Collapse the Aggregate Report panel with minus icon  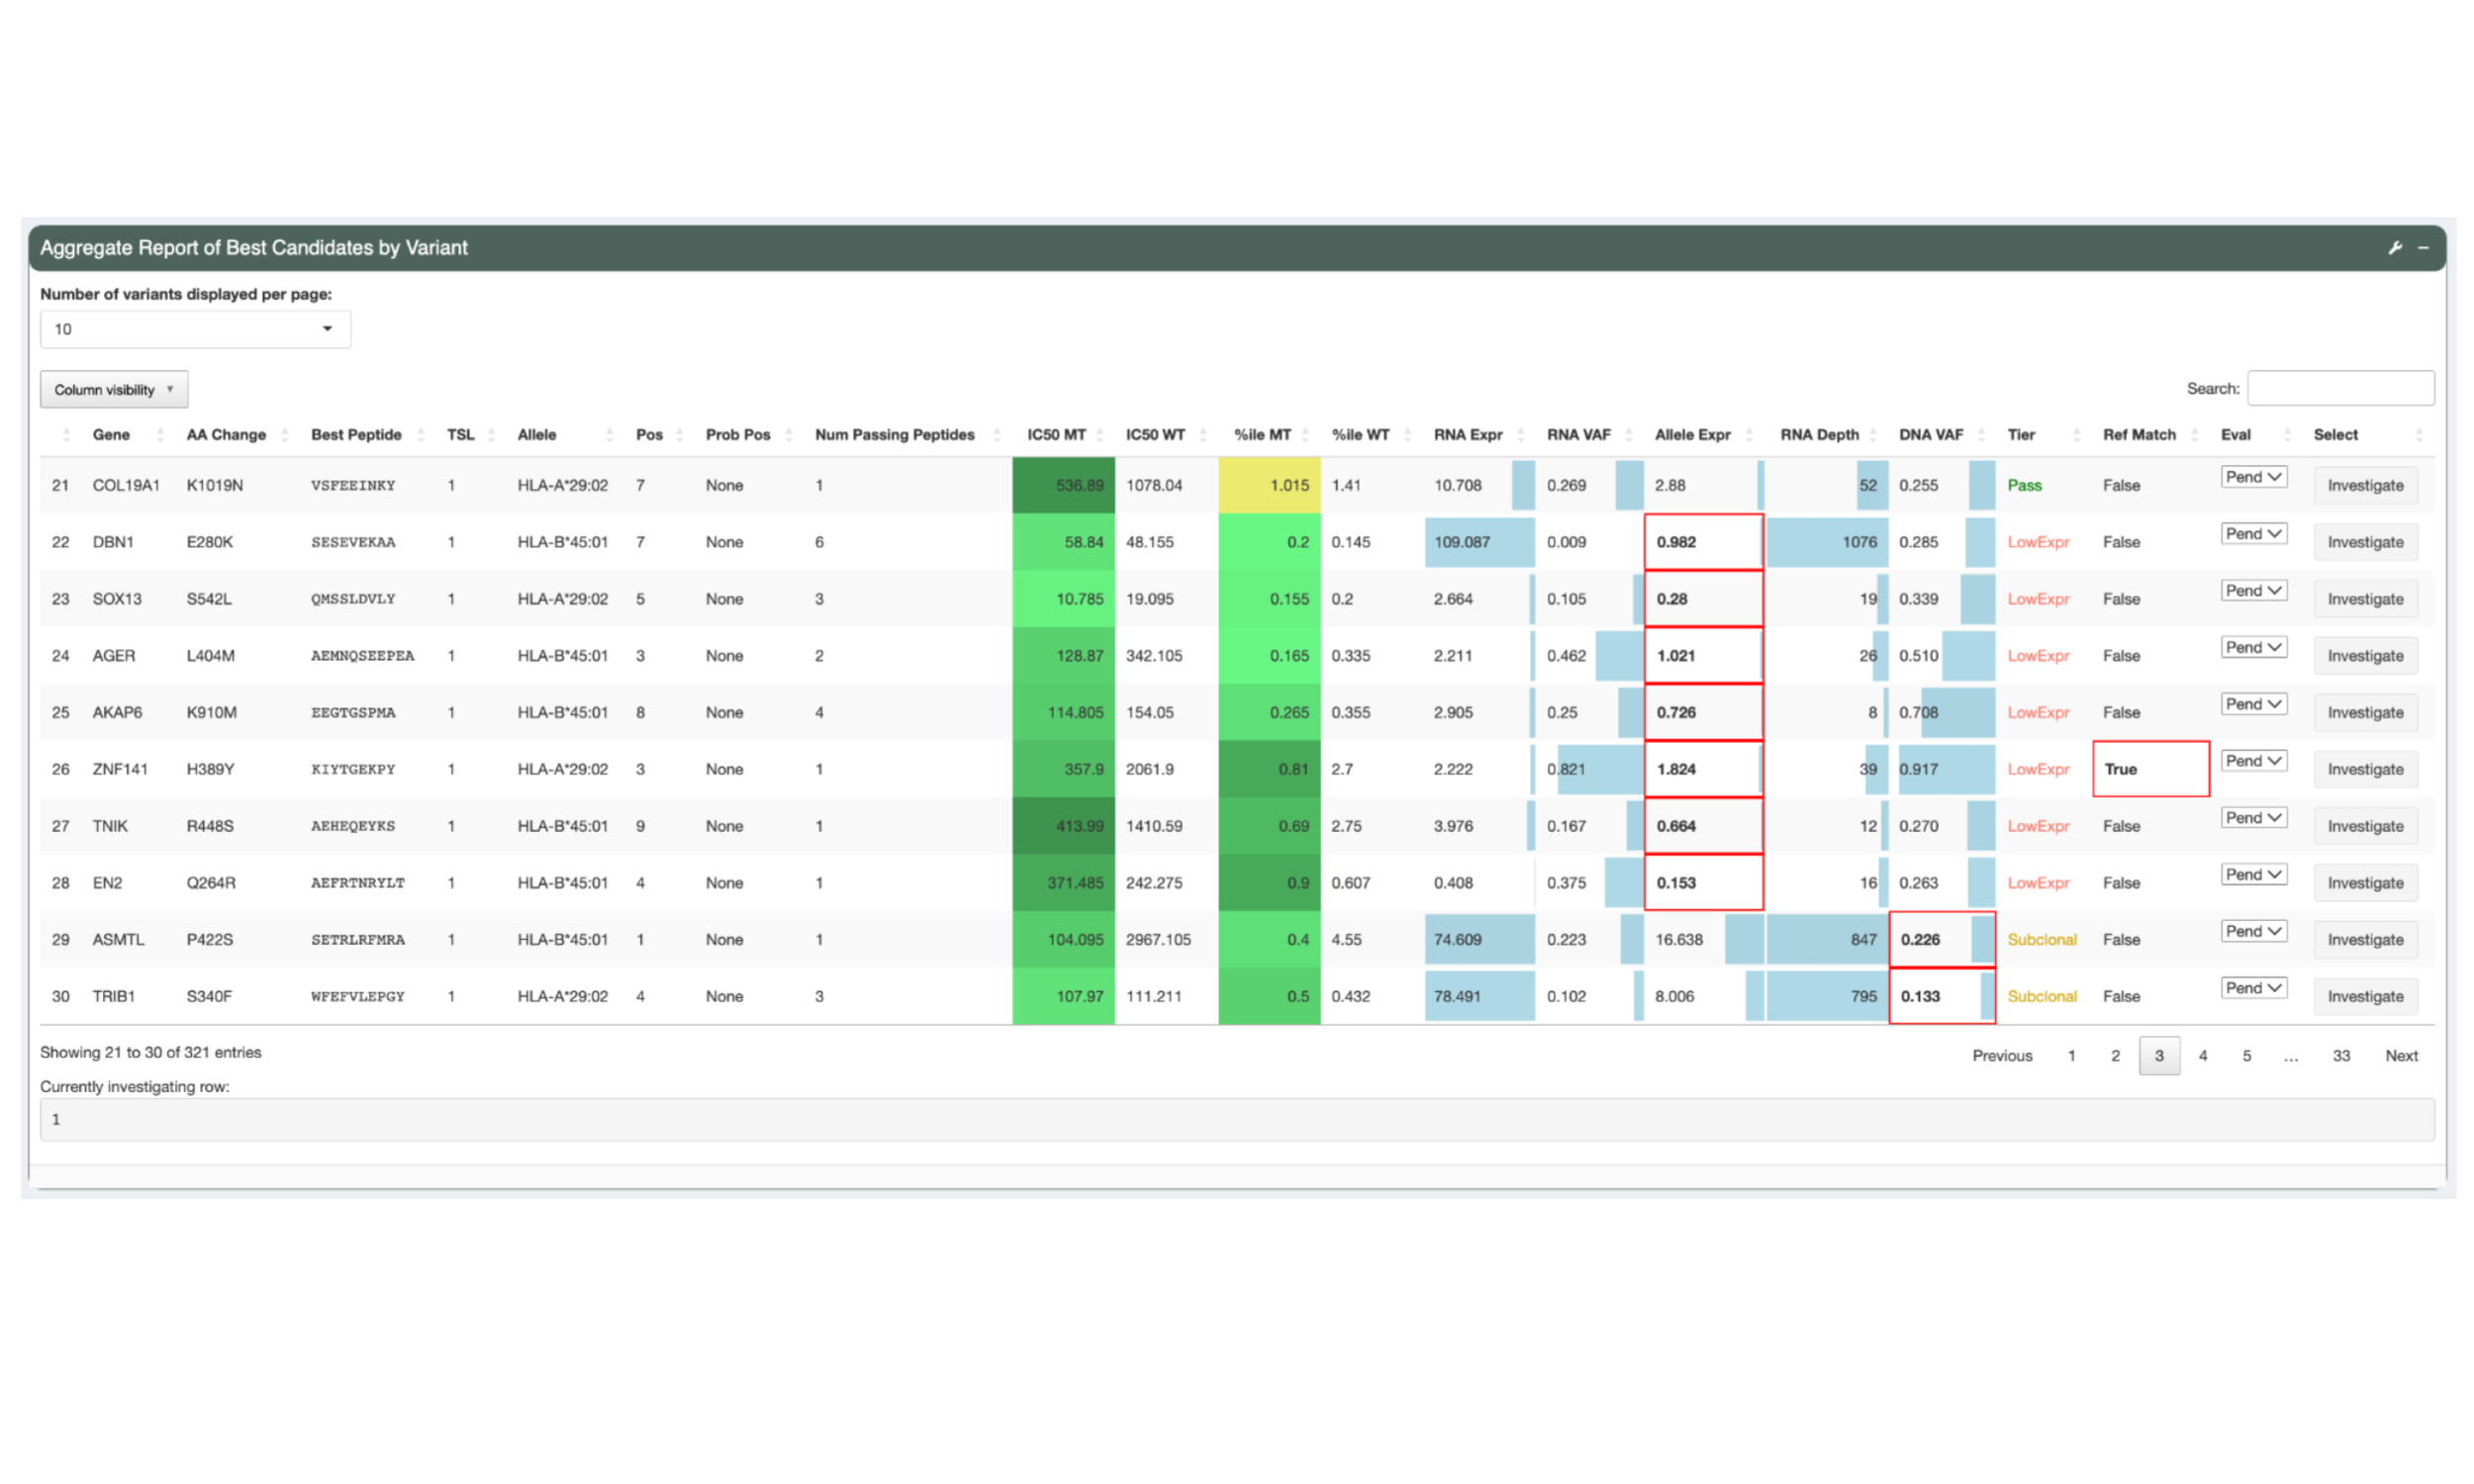tap(2422, 248)
